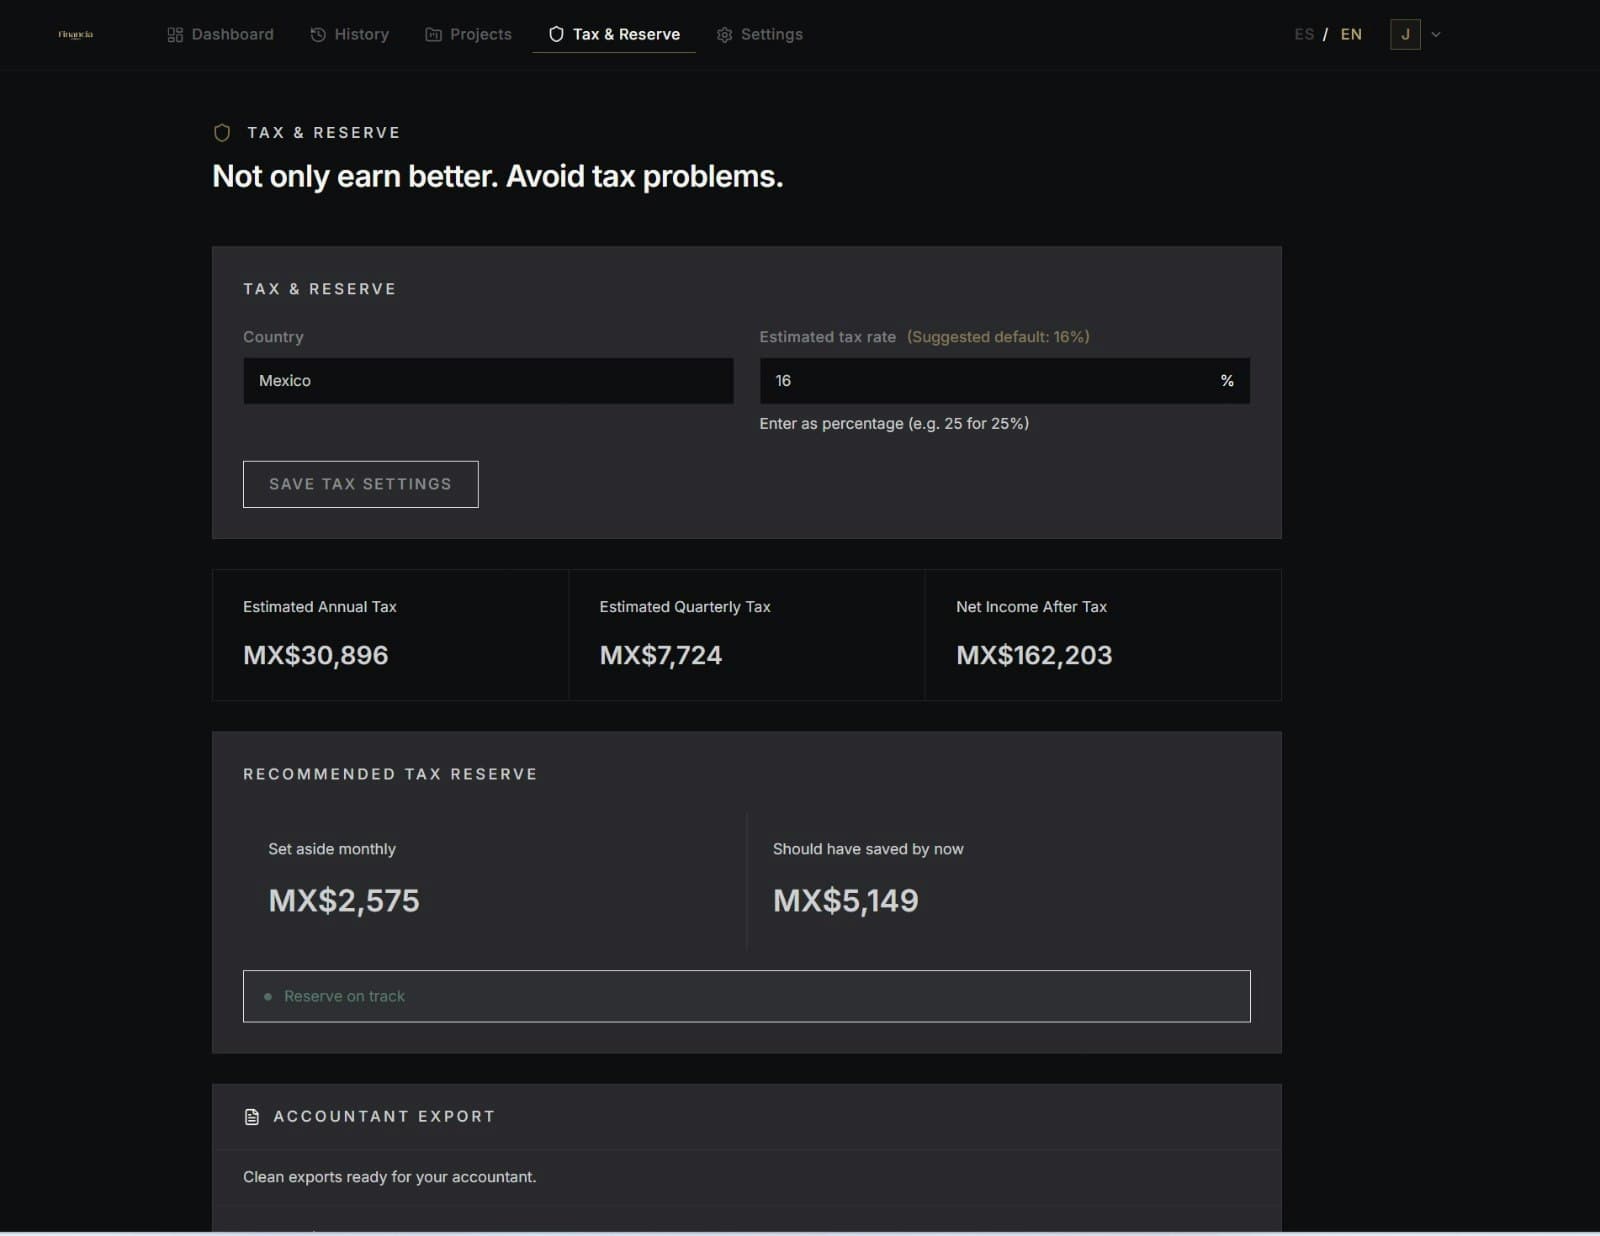Screen dimensions: 1600x1236
Task: Go to the History tab
Action: pyautogui.click(x=349, y=34)
